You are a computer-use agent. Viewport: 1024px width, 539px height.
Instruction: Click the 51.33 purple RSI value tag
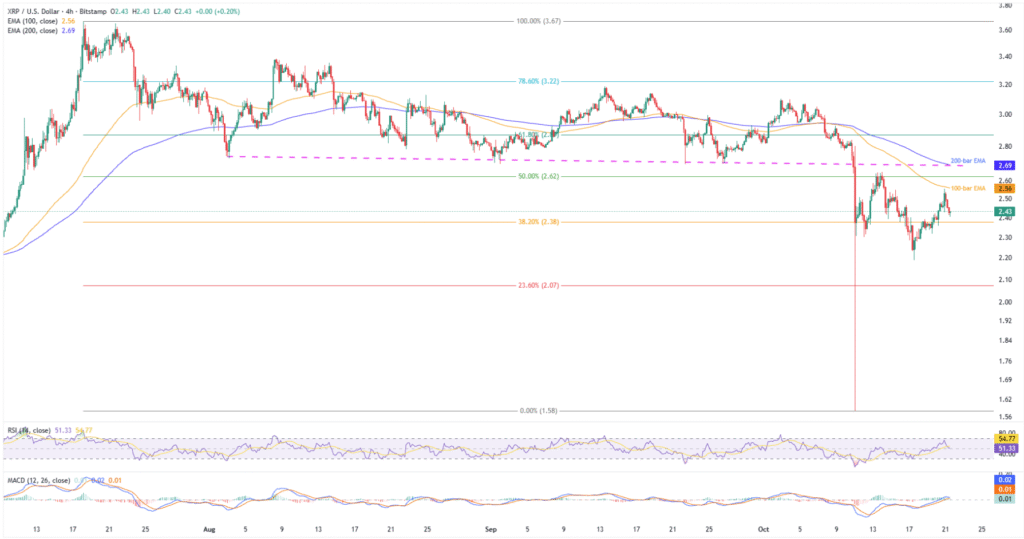pyautogui.click(x=1005, y=450)
